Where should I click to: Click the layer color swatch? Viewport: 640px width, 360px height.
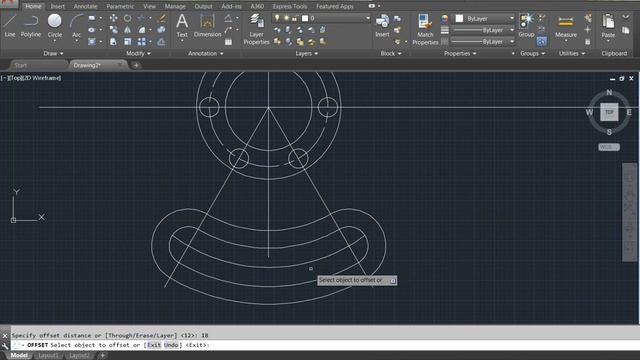coord(305,18)
